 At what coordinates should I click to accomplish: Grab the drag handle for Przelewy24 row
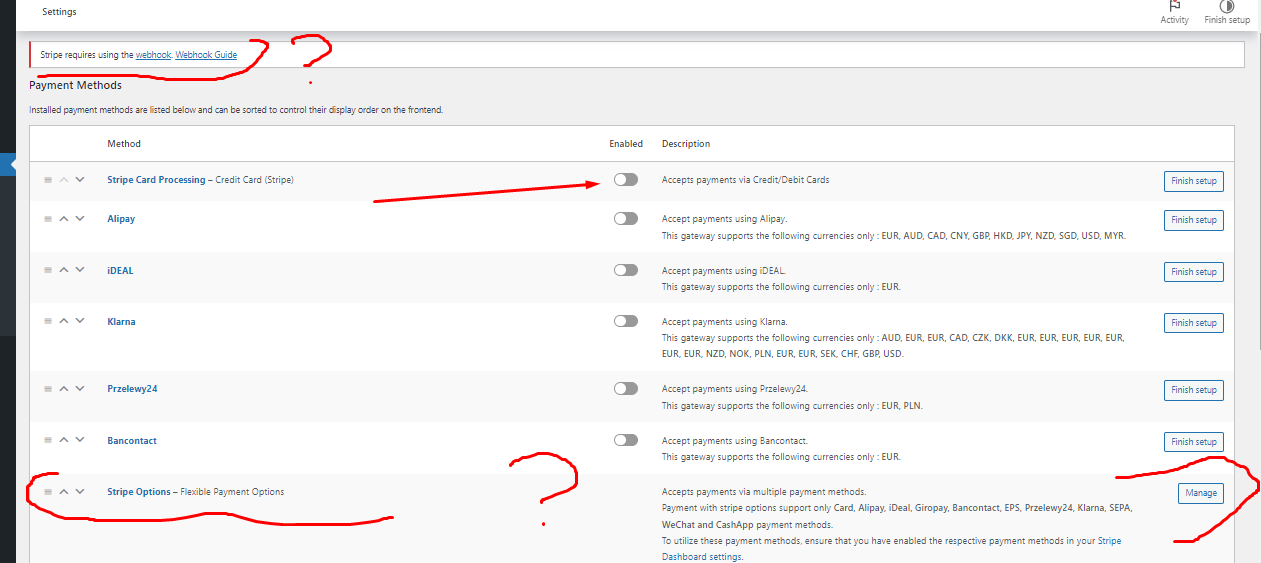tap(47, 389)
